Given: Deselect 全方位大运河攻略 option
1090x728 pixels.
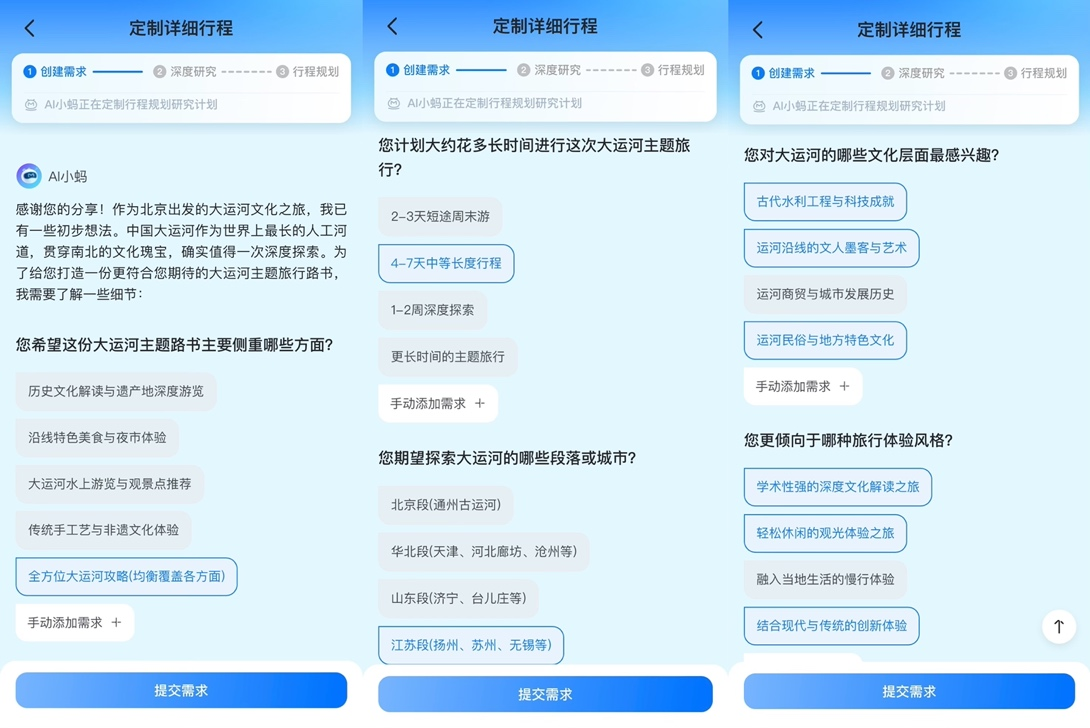Looking at the screenshot, I should 127,576.
